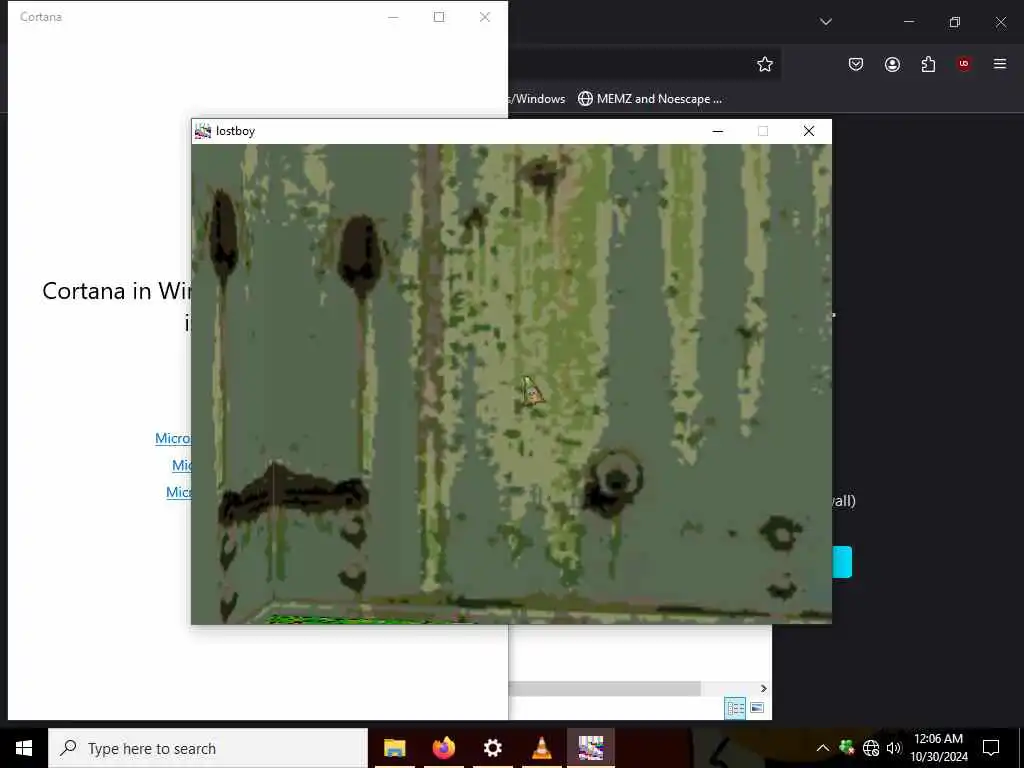Screen dimensions: 1024x768
Task: Open the MEMZ and Noescape bookmark
Action: (x=650, y=99)
